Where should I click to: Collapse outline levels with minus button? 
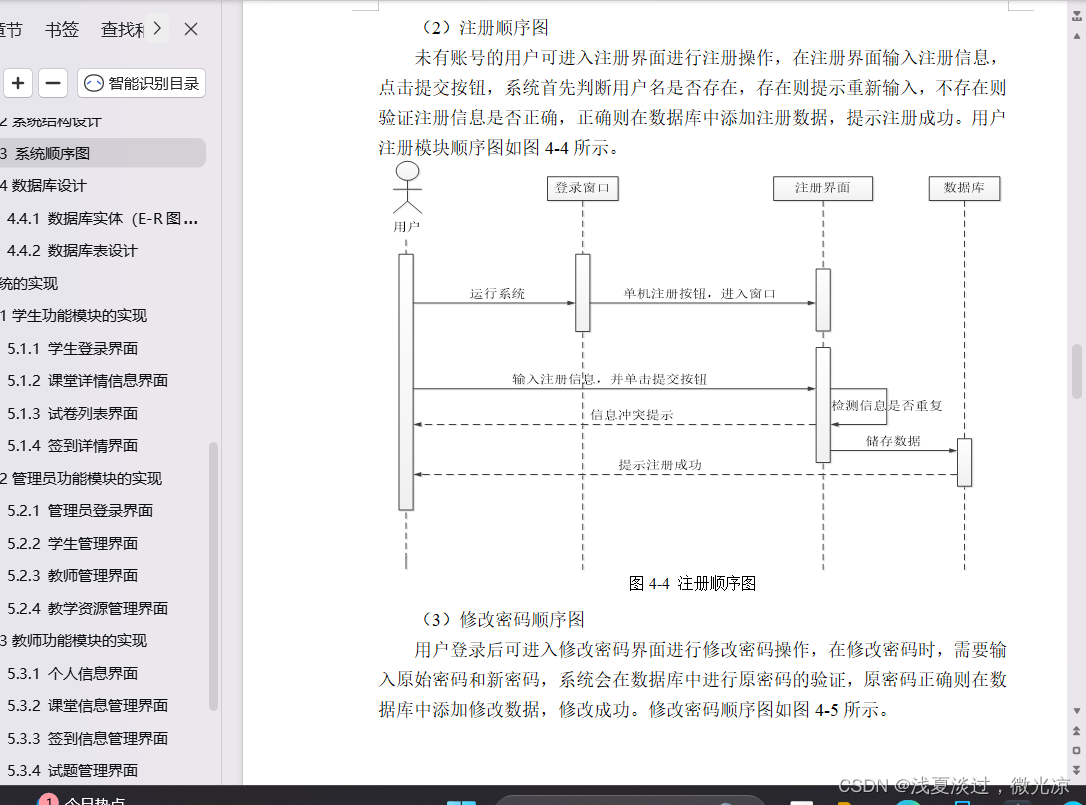pos(53,84)
